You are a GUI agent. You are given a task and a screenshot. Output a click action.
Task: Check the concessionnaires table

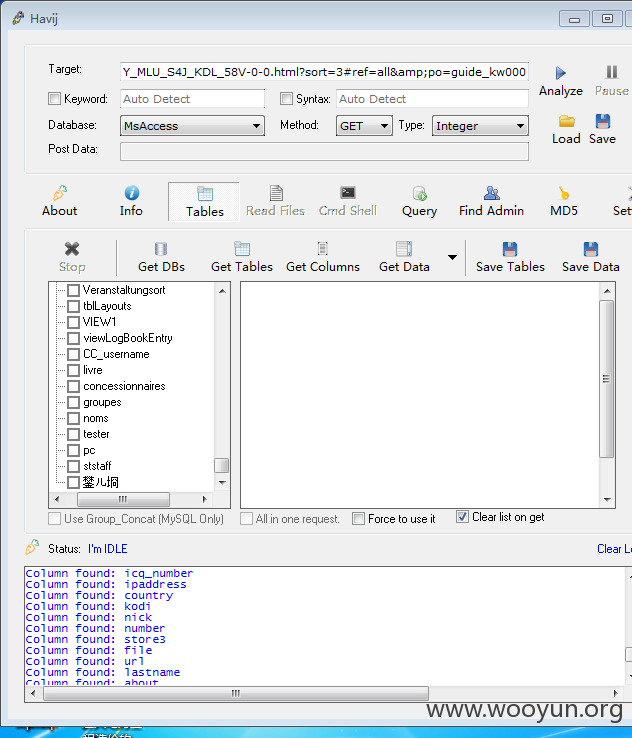click(x=73, y=386)
